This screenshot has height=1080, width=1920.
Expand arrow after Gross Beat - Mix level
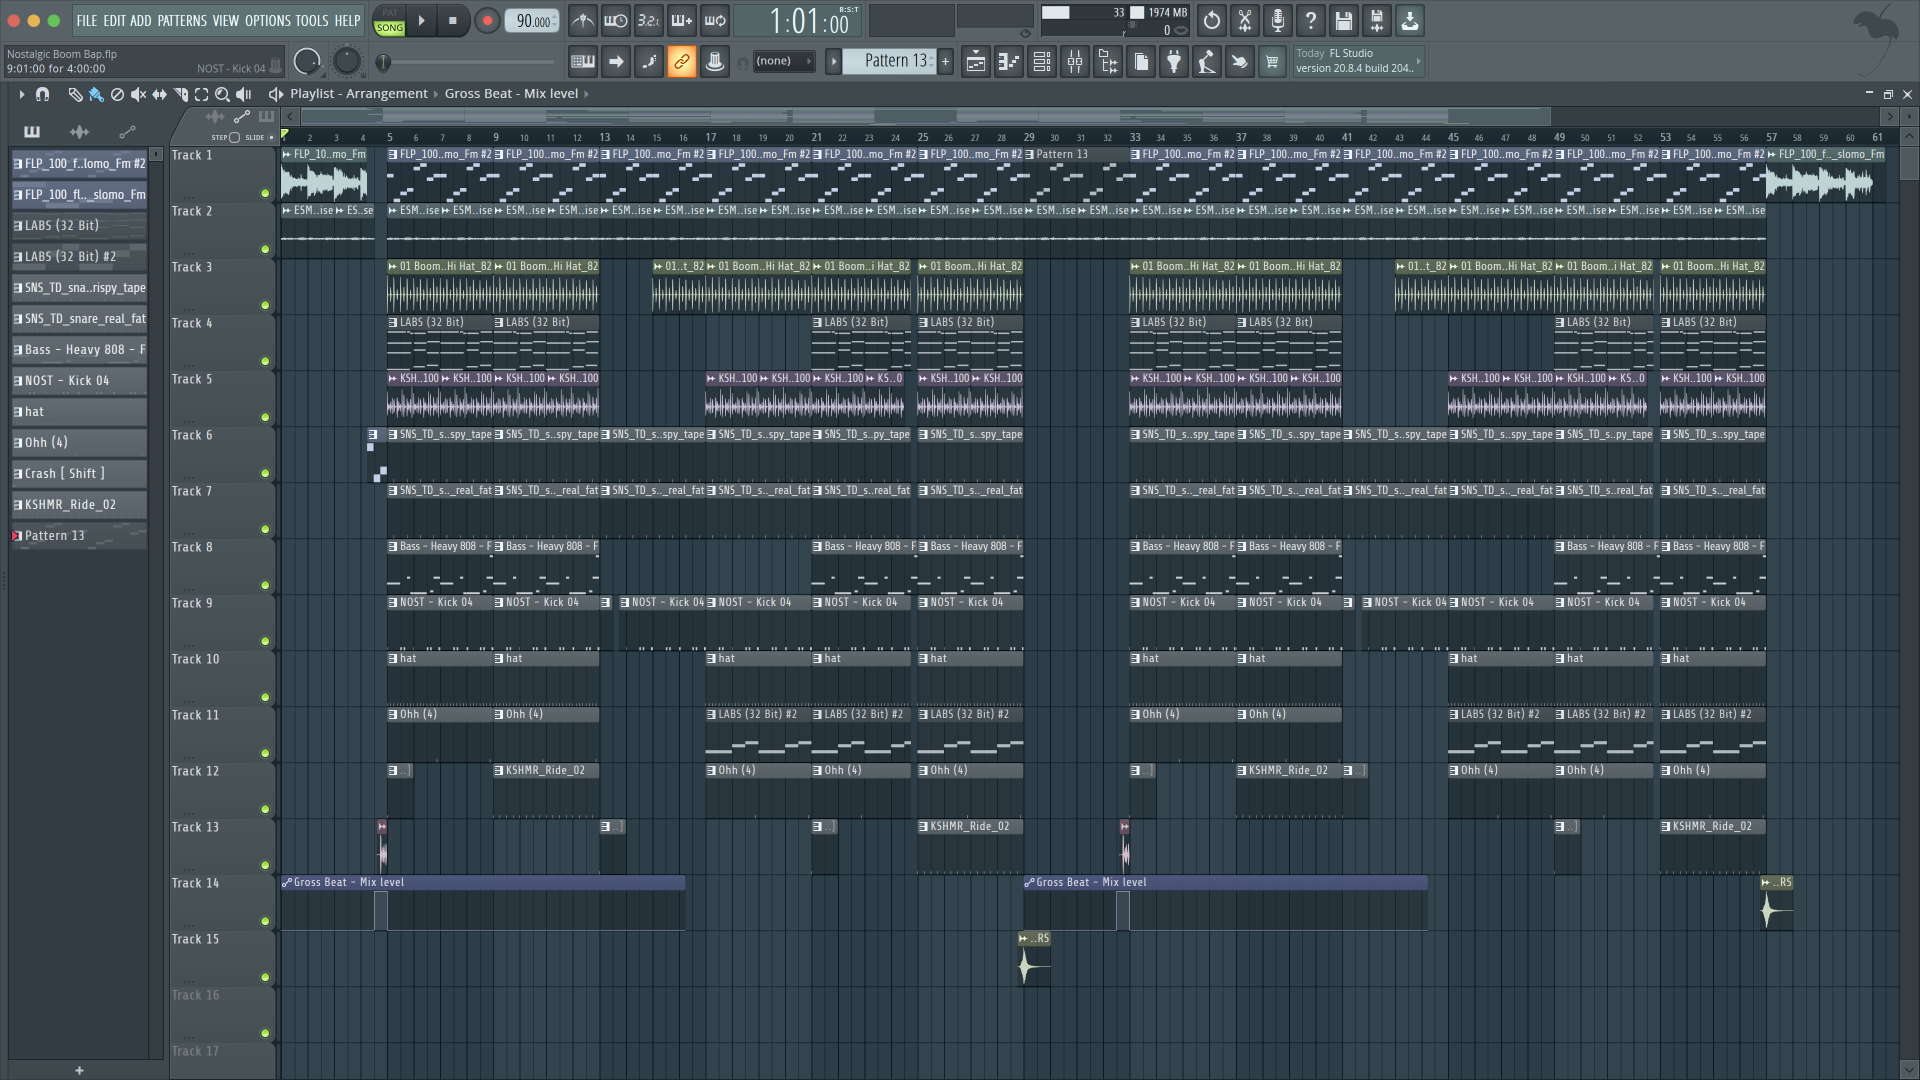(x=587, y=94)
